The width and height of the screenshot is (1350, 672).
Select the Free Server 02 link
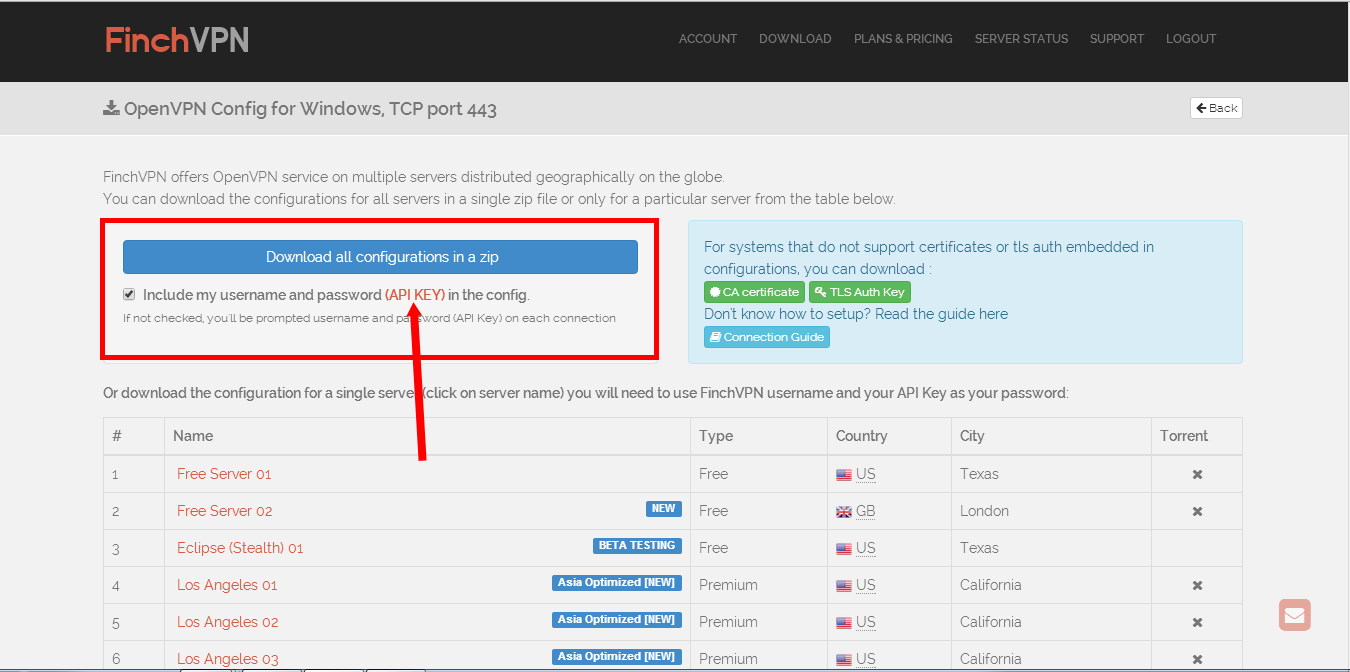tap(225, 511)
